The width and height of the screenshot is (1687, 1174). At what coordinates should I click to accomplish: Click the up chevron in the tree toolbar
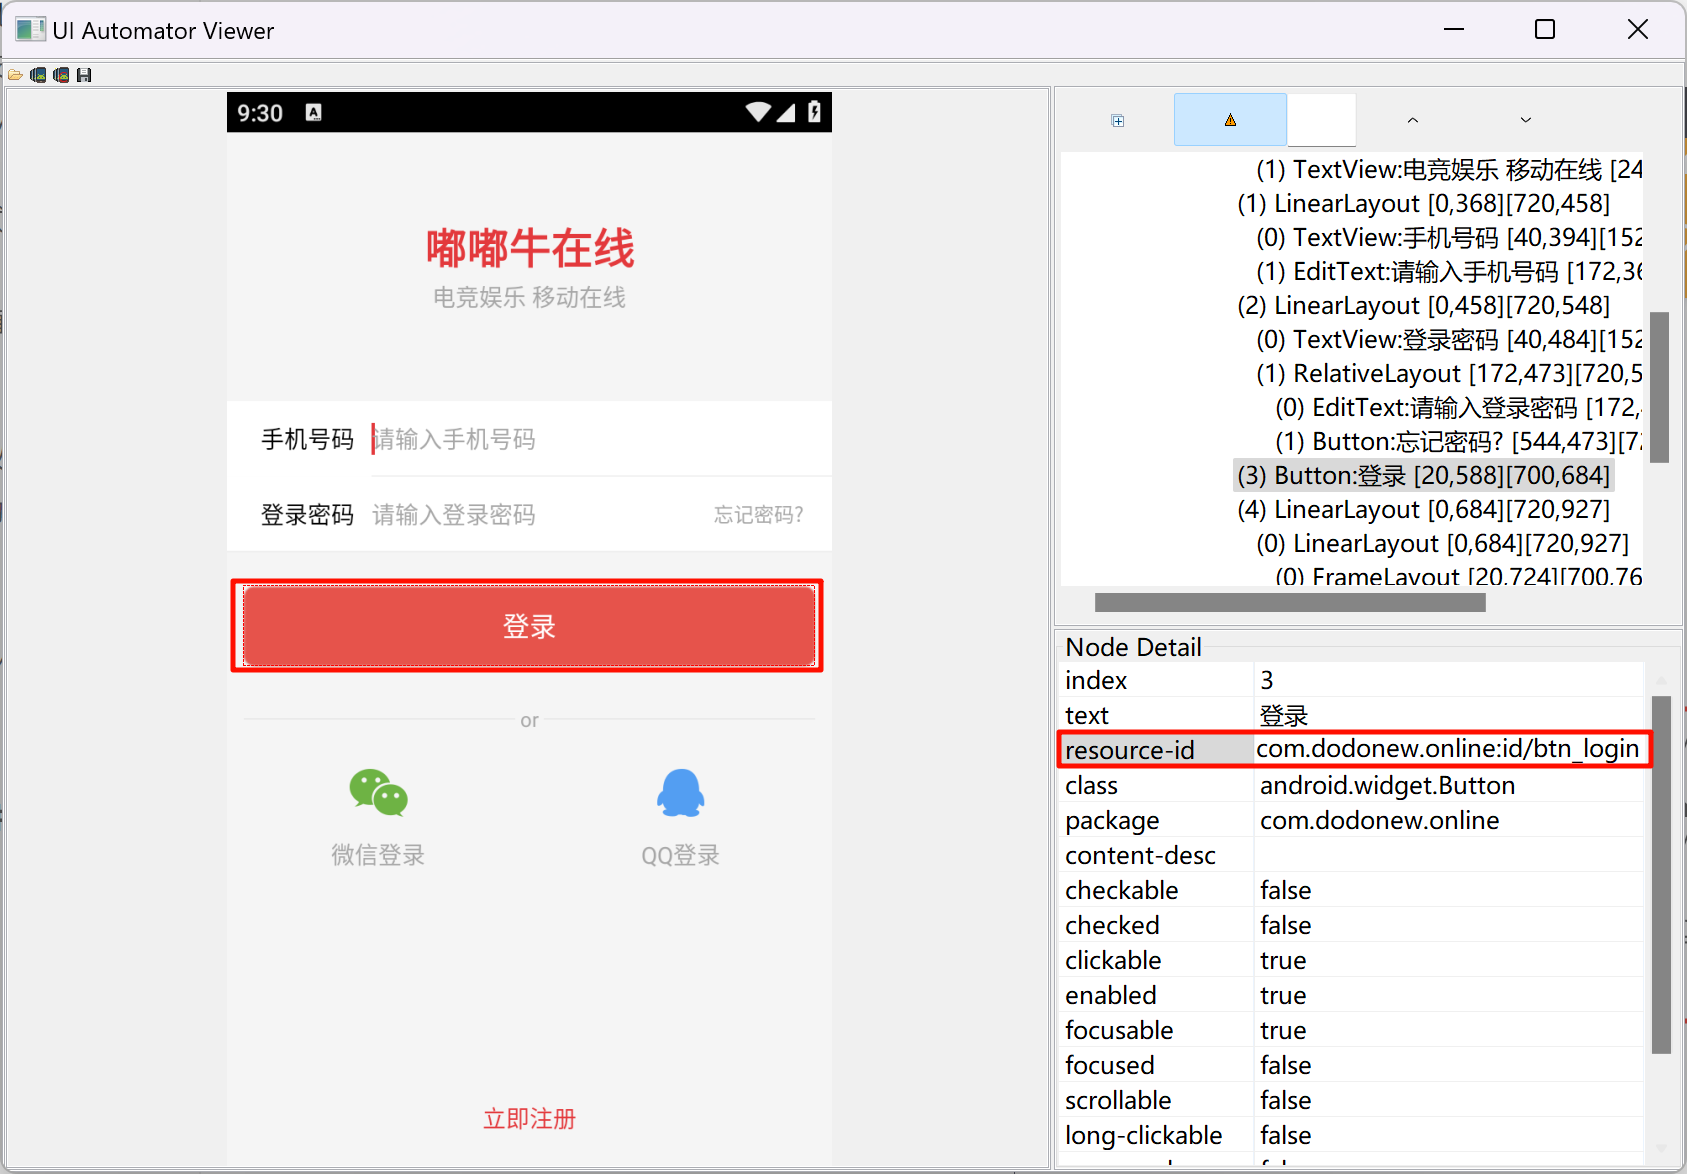click(x=1412, y=120)
